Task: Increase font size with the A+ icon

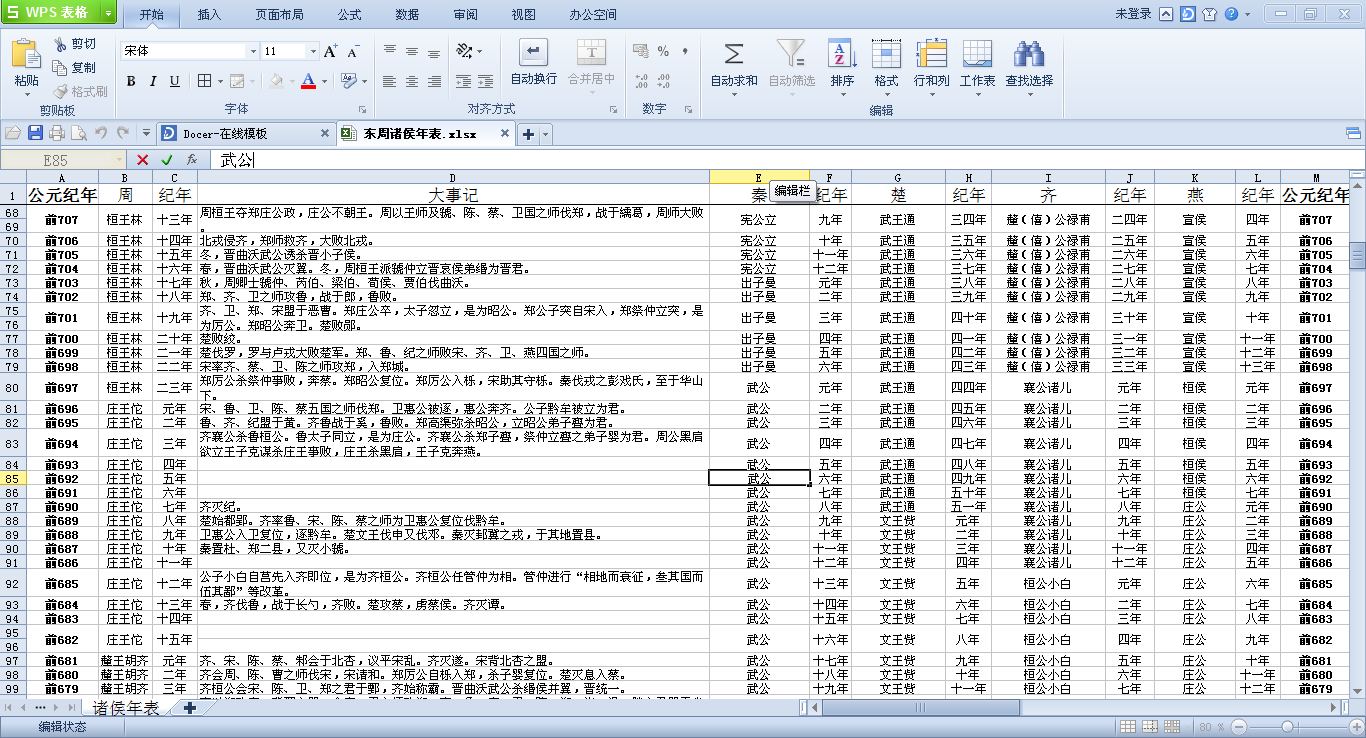Action: [330, 51]
